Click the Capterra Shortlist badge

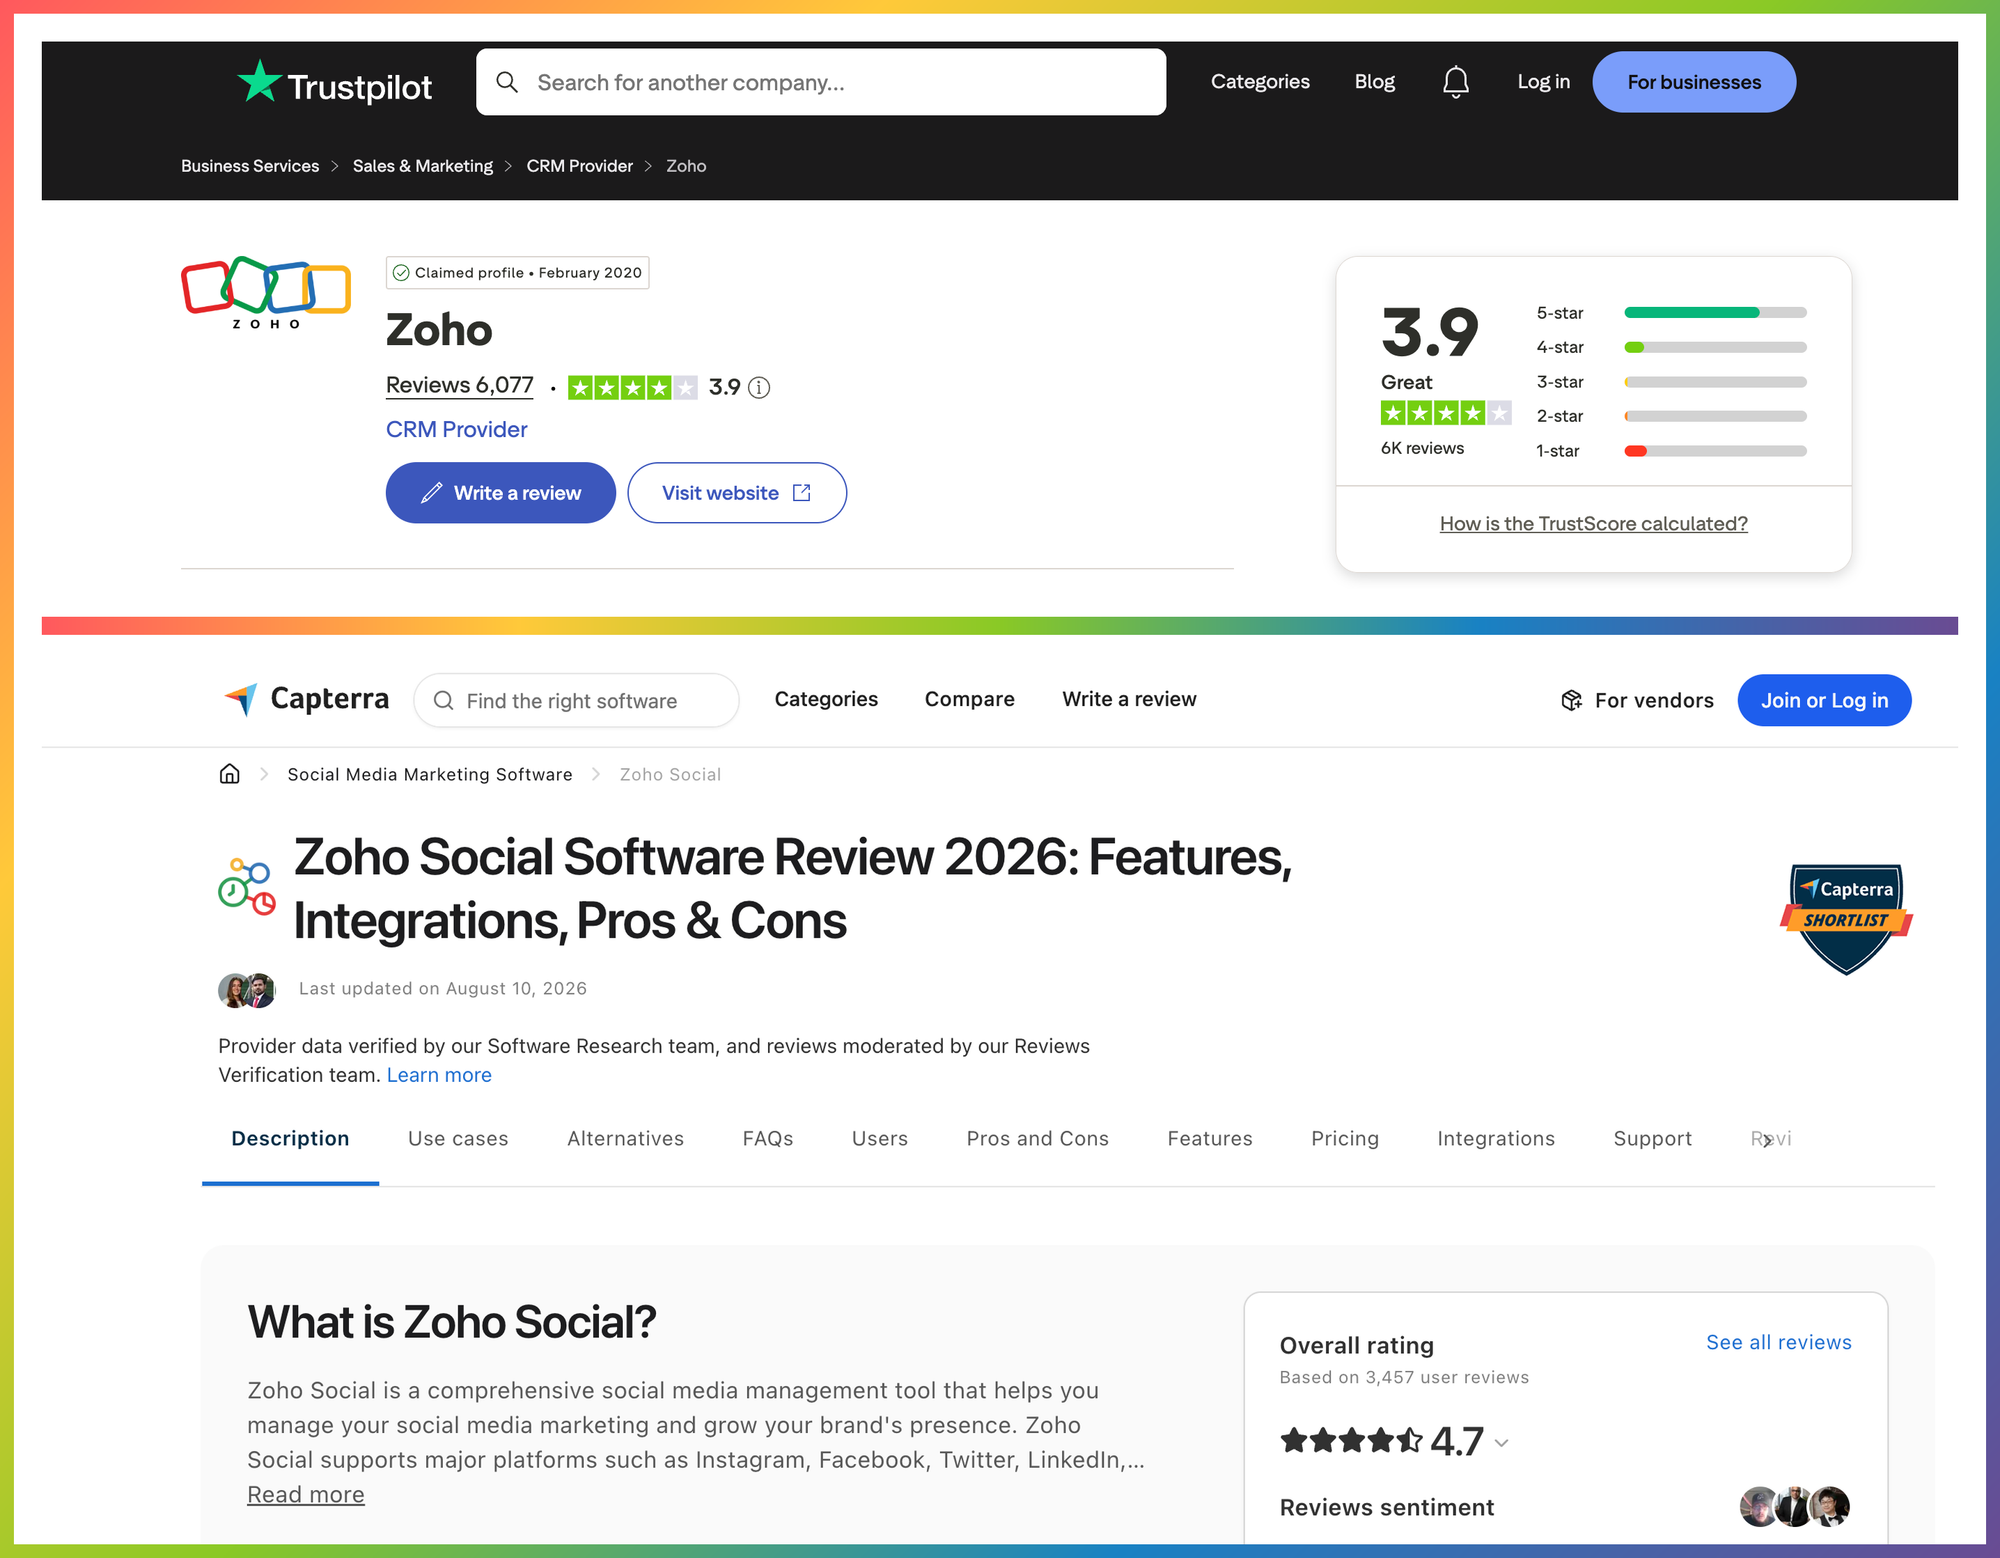coord(1846,919)
